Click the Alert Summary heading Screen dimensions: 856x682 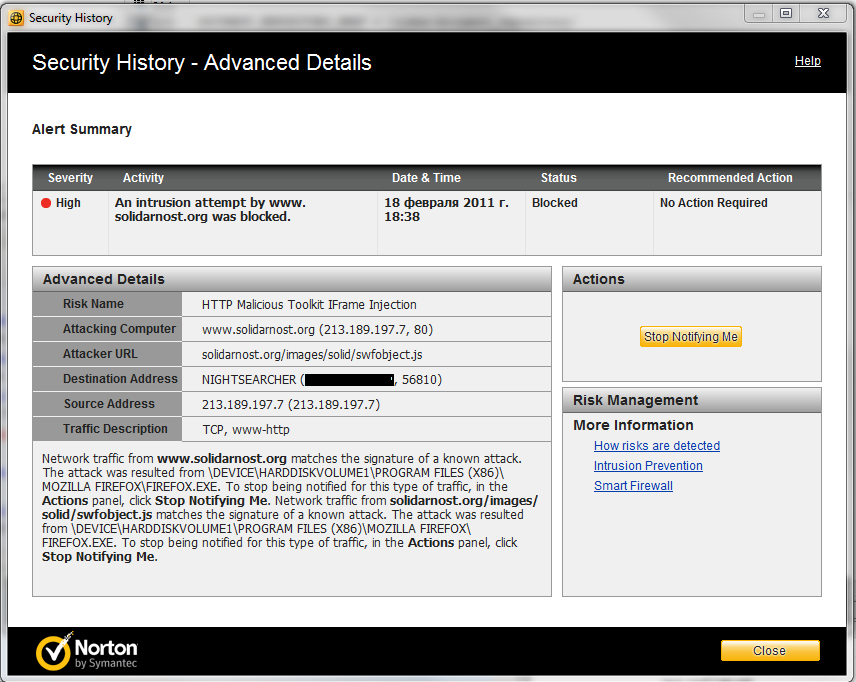[82, 129]
